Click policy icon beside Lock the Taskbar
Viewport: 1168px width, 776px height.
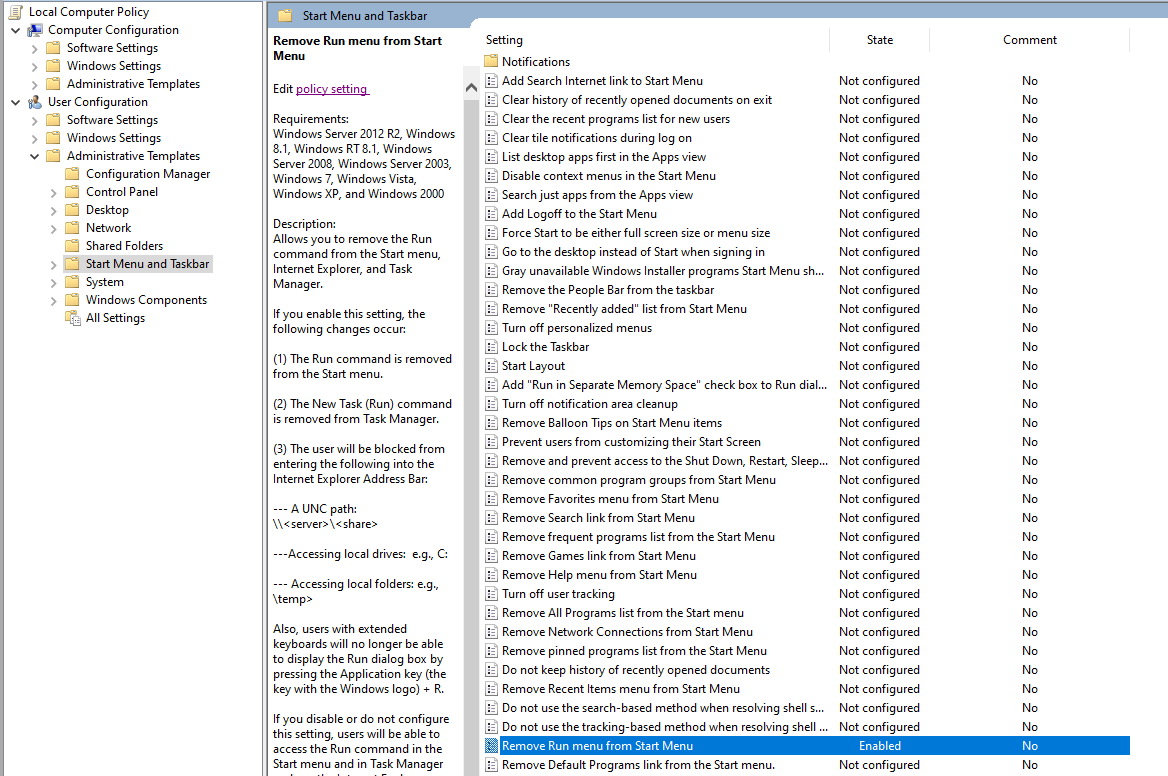pos(491,347)
